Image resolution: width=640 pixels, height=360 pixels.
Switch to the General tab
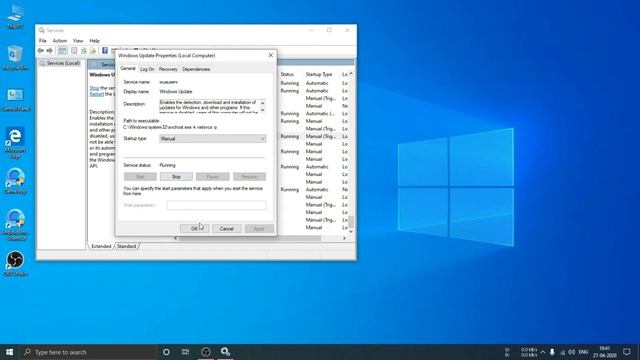[128, 69]
